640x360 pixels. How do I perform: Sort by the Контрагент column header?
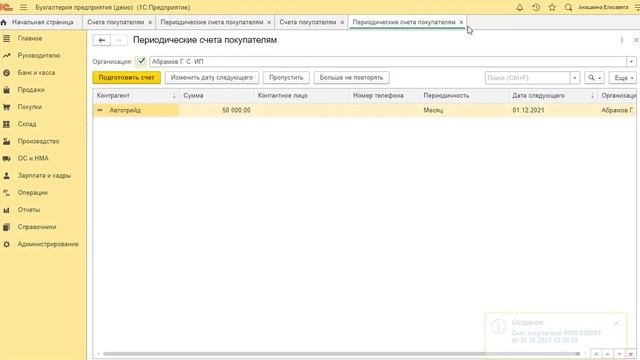pos(136,96)
